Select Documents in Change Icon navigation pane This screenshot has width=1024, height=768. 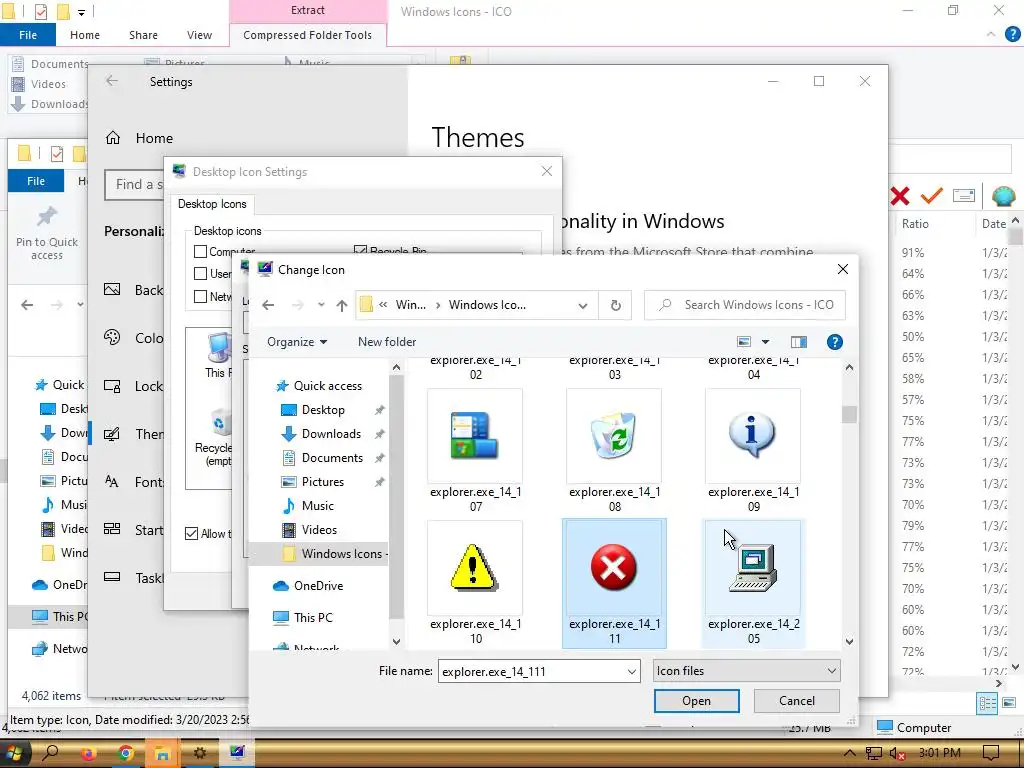coord(323,458)
